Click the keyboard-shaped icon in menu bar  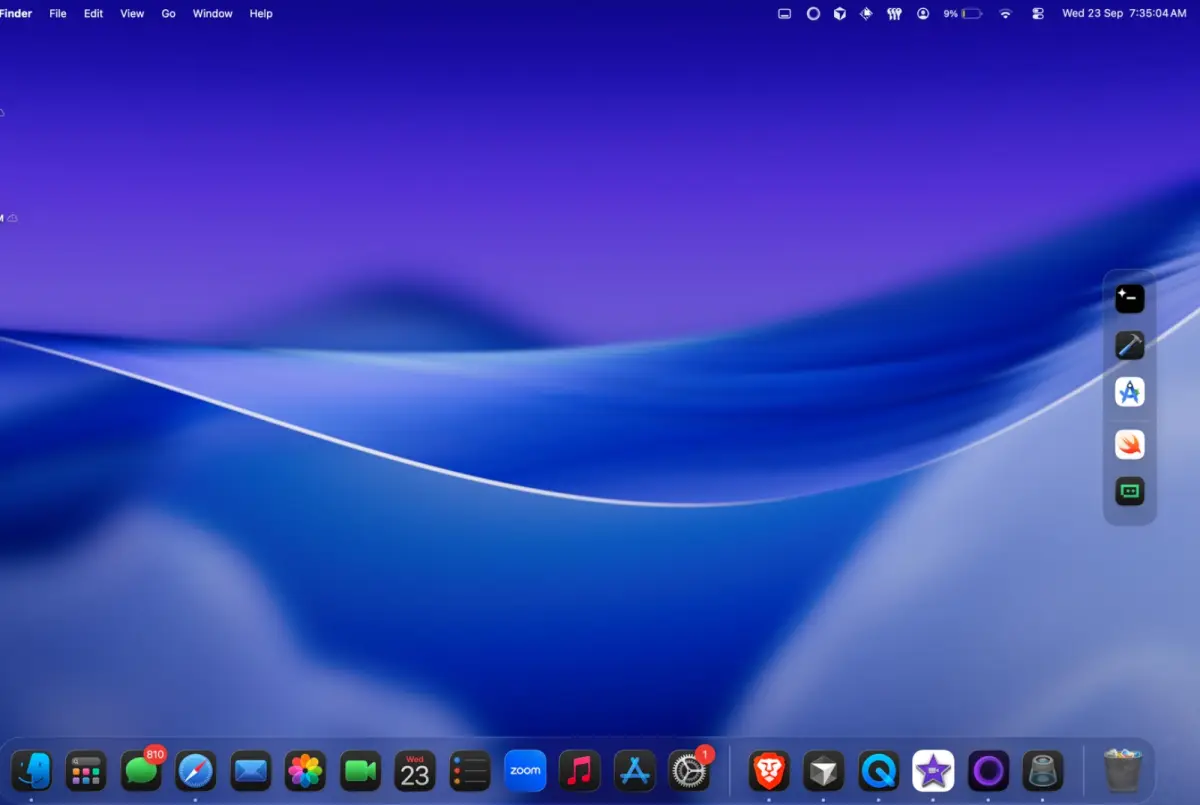coord(785,14)
